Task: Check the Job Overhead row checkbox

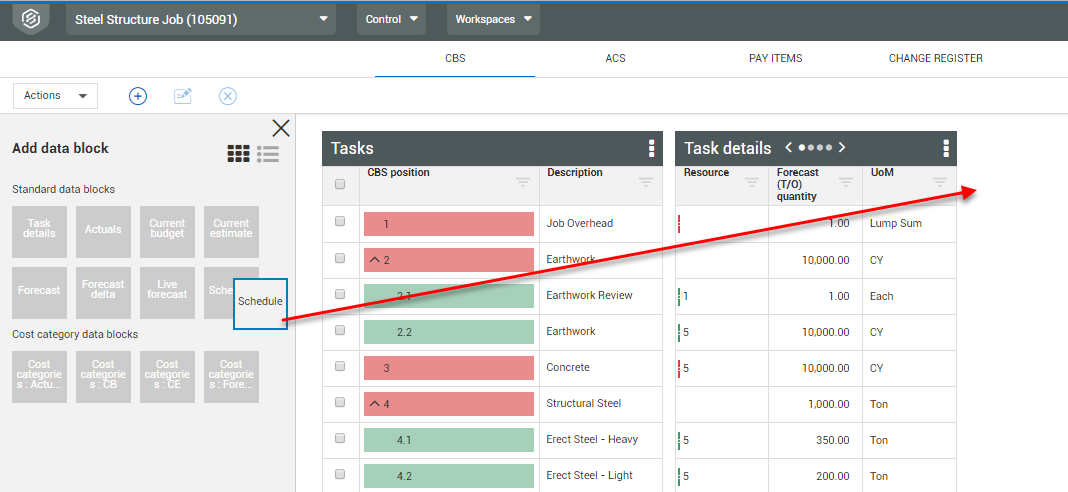Action: [340, 222]
